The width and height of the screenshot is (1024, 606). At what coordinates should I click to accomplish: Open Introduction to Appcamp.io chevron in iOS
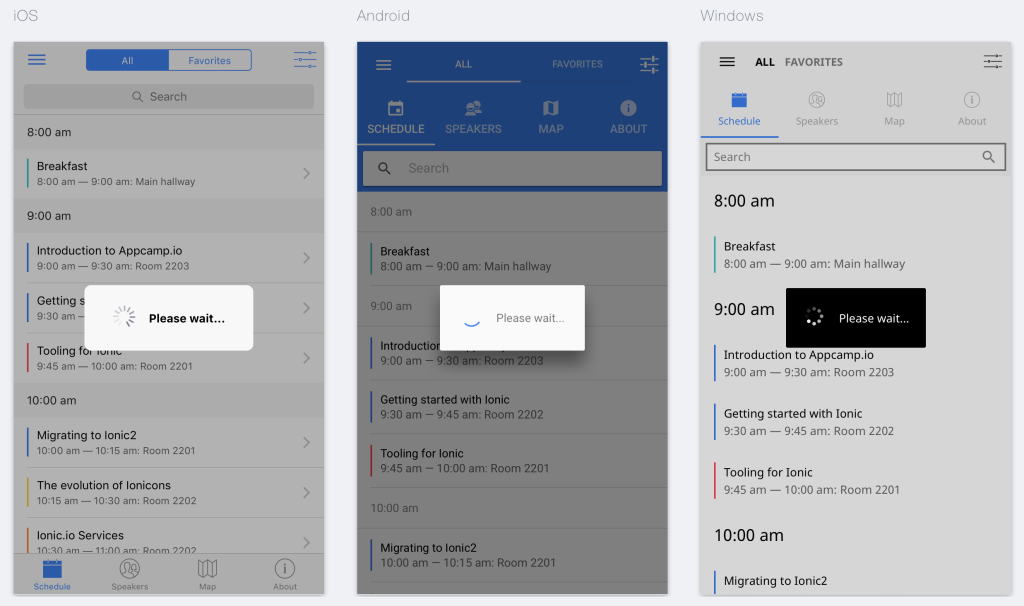306,257
